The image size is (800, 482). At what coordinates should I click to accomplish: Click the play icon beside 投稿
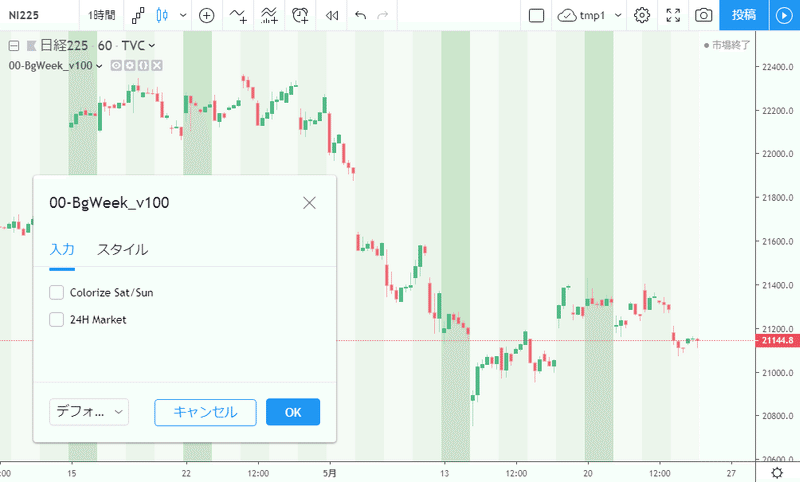(x=784, y=15)
